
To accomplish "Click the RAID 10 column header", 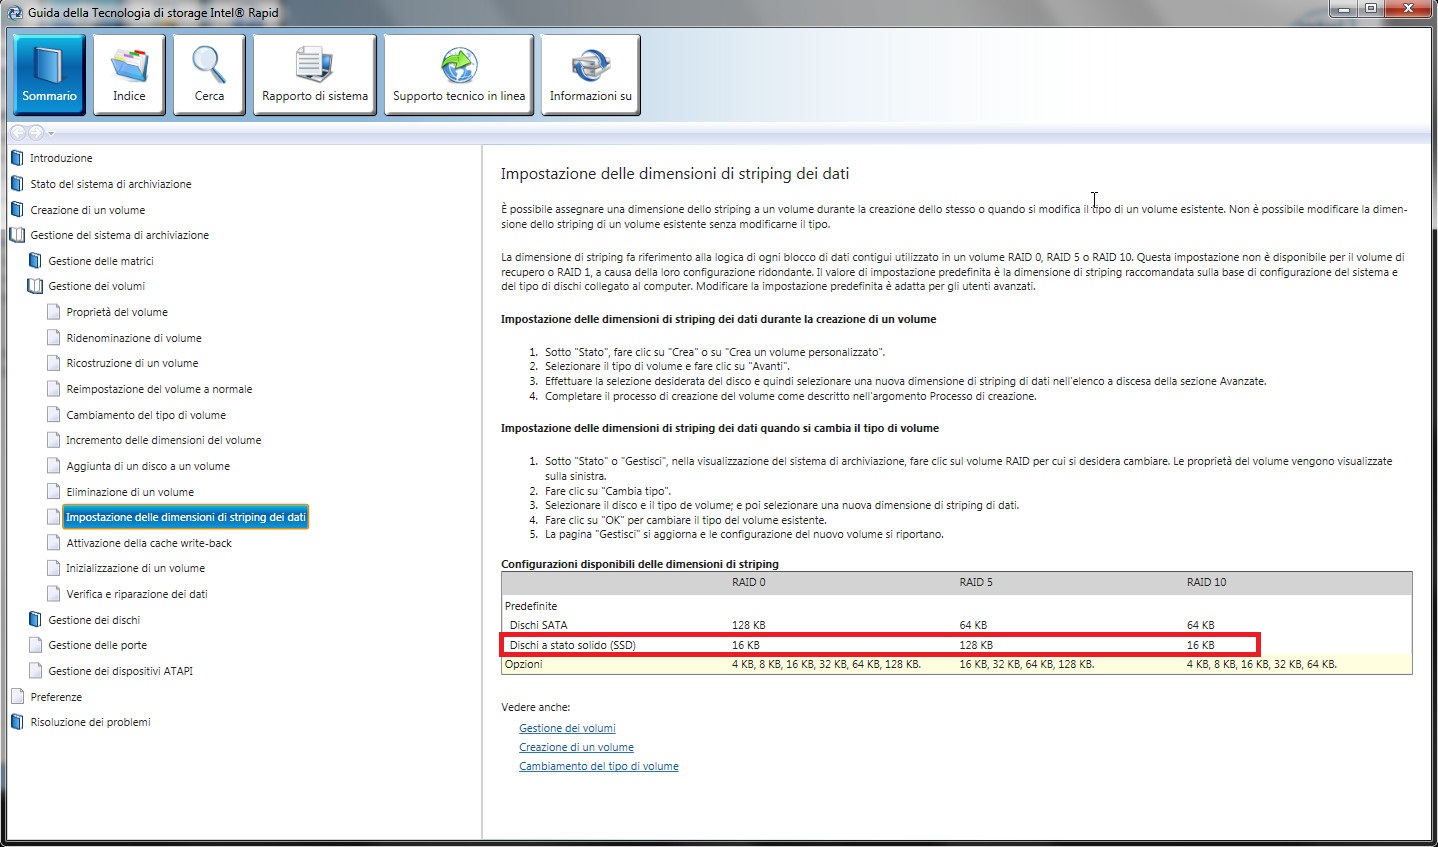I will point(1206,582).
